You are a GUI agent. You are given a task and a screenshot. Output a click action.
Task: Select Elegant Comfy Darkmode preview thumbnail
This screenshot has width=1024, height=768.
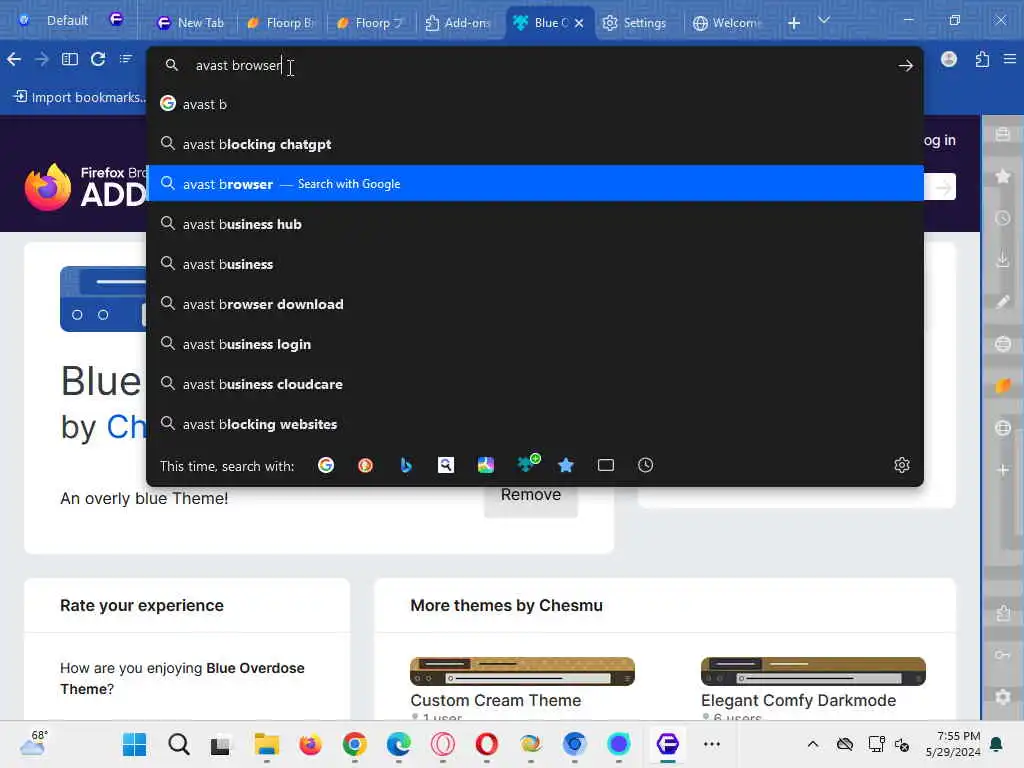coord(813,671)
